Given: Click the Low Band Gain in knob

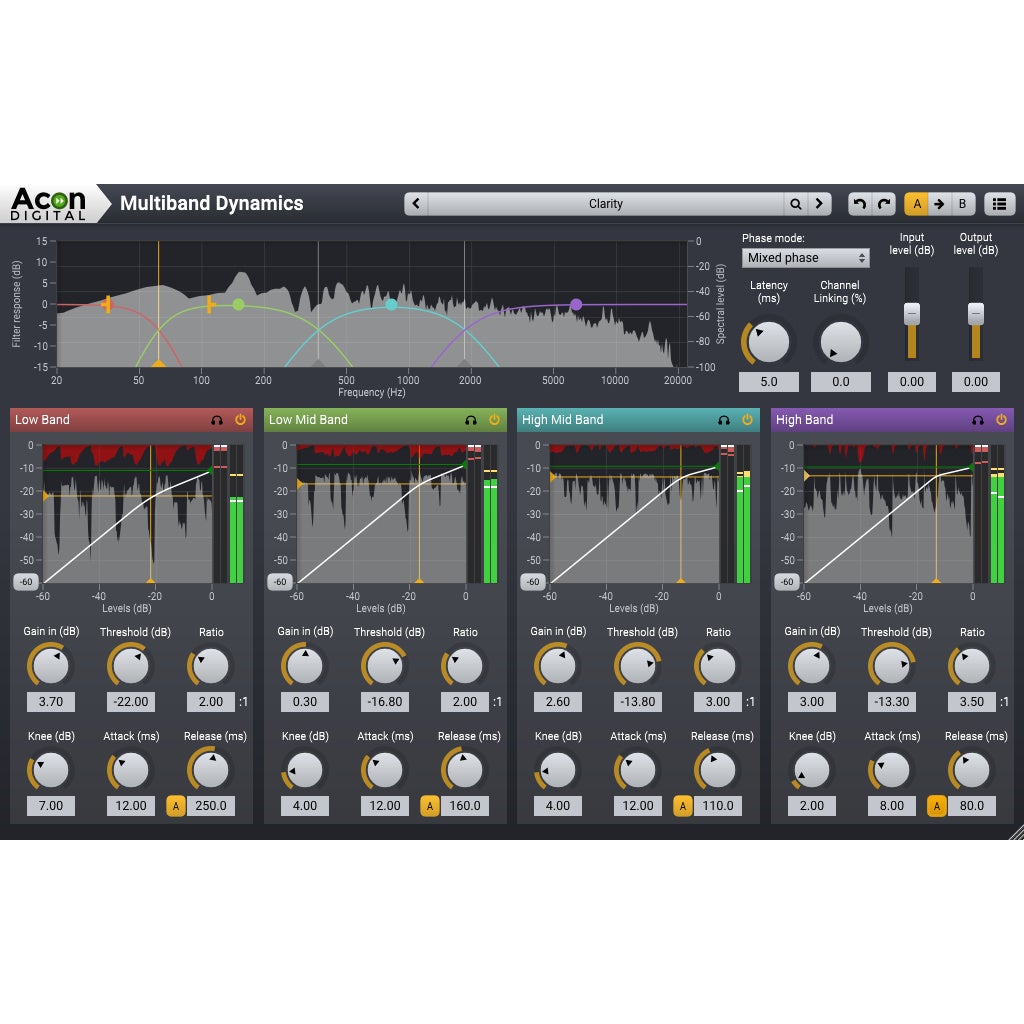Looking at the screenshot, I should coord(51,666).
